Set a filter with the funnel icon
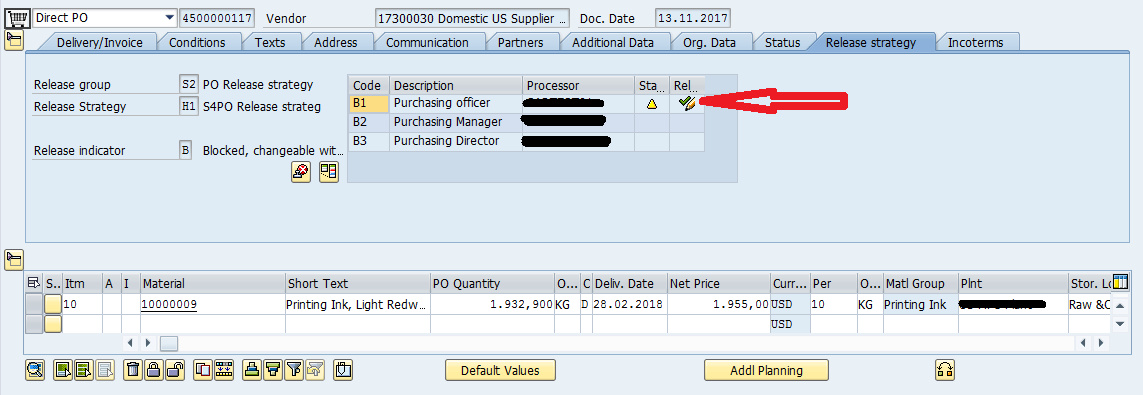Image resolution: width=1143 pixels, height=395 pixels. [x=293, y=370]
